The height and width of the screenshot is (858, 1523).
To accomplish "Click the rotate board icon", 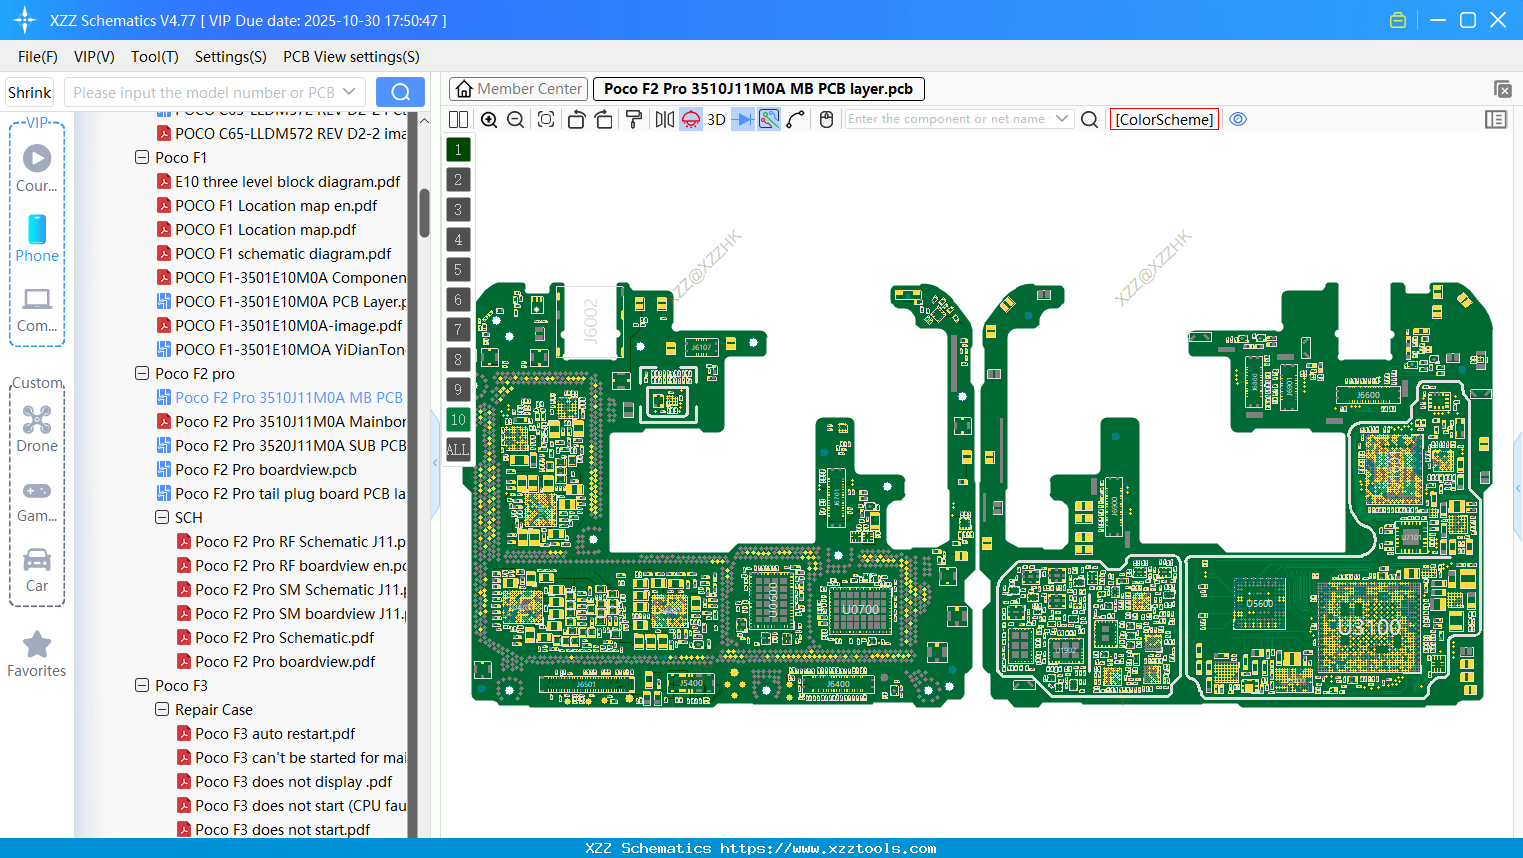I will click(576, 119).
